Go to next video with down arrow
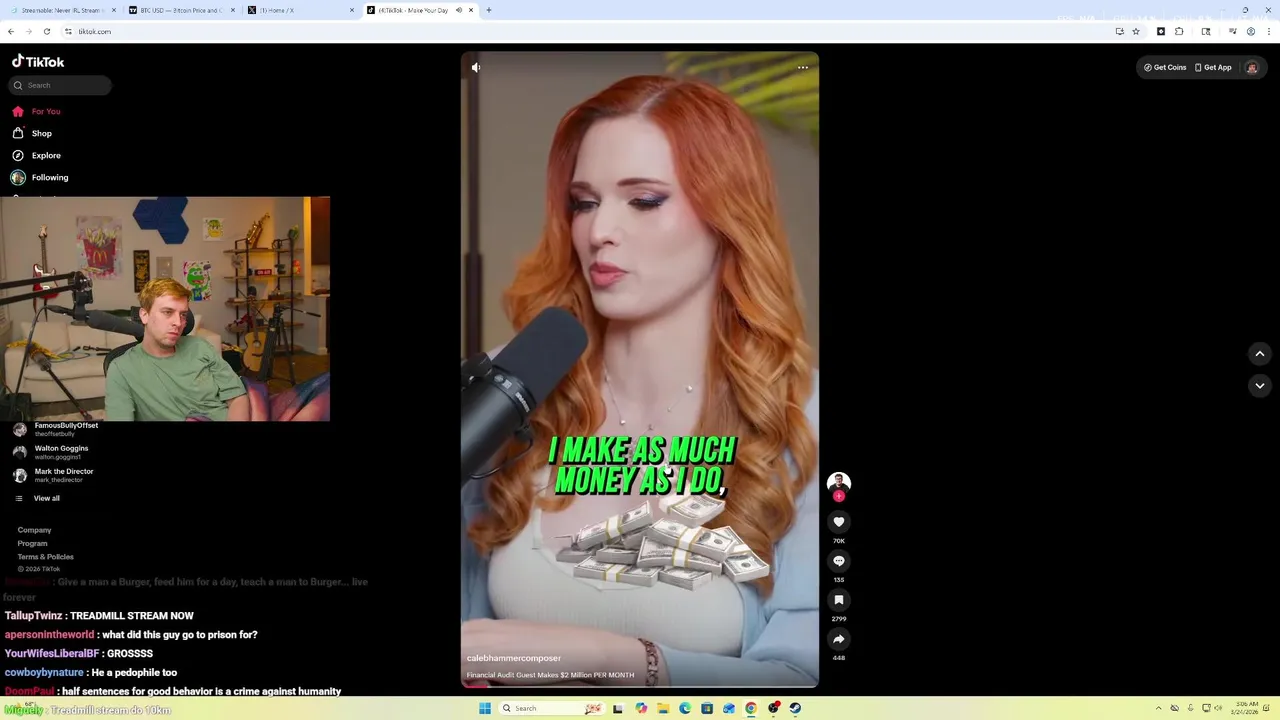Viewport: 1280px width, 720px height. tap(1260, 386)
